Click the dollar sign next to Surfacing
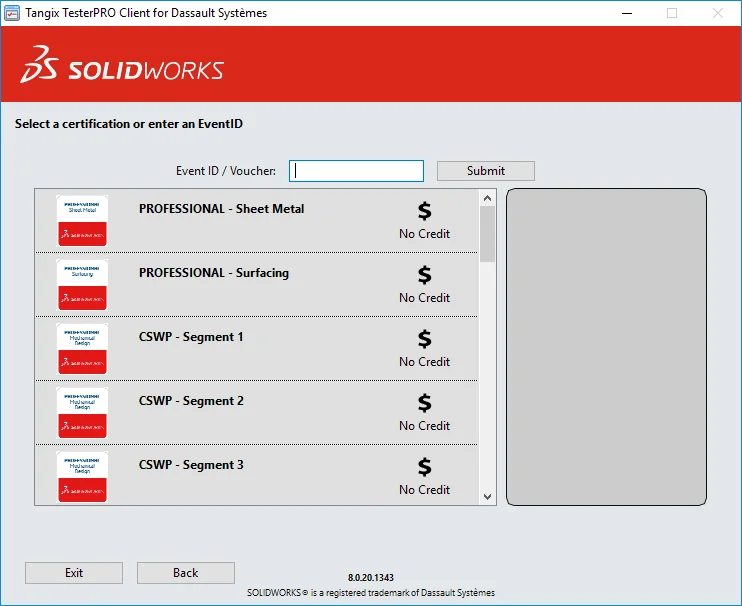The image size is (742, 606). [x=424, y=275]
